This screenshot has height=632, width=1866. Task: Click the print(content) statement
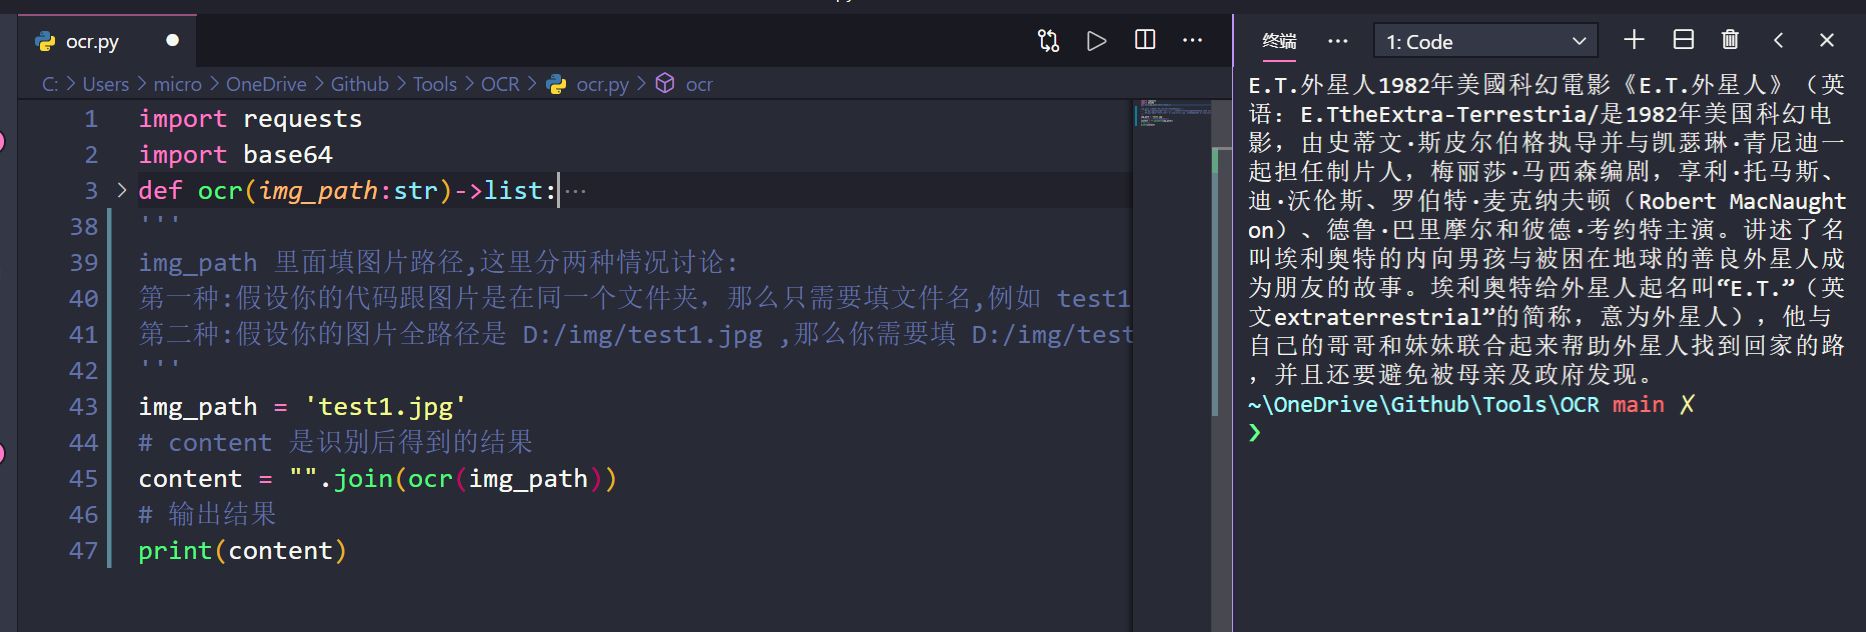coord(242,551)
